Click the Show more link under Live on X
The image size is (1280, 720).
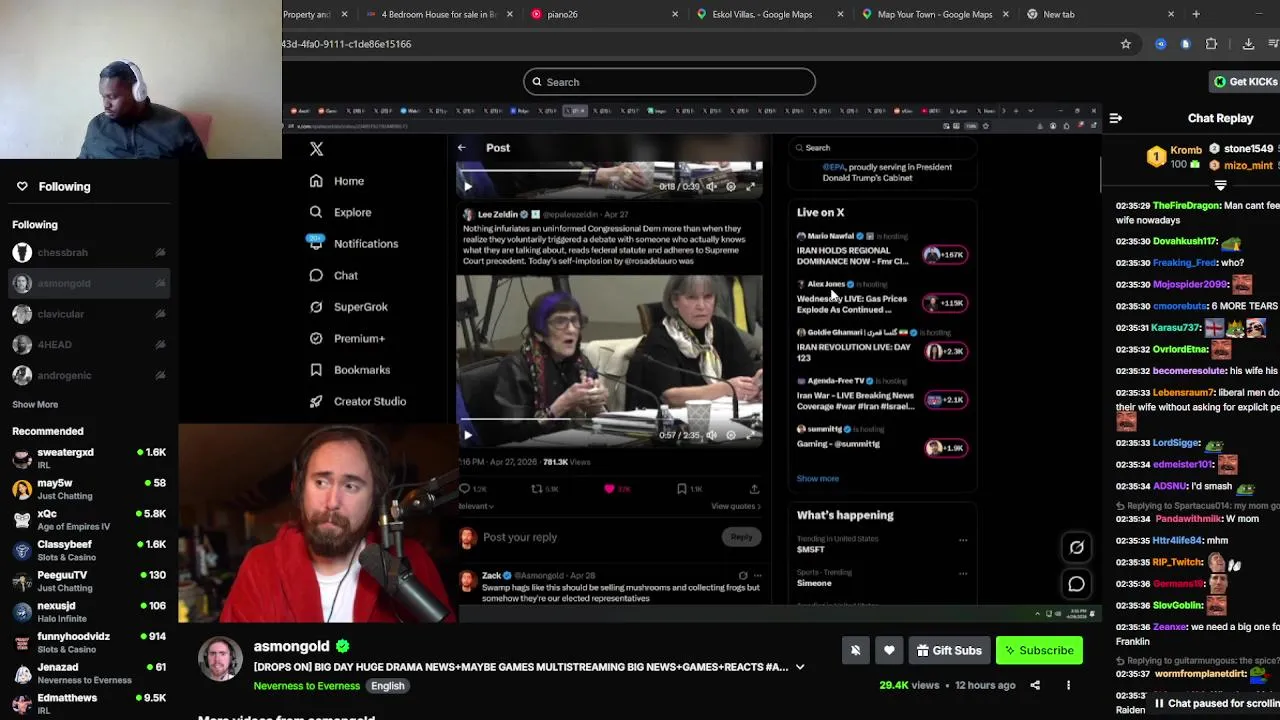coord(817,478)
